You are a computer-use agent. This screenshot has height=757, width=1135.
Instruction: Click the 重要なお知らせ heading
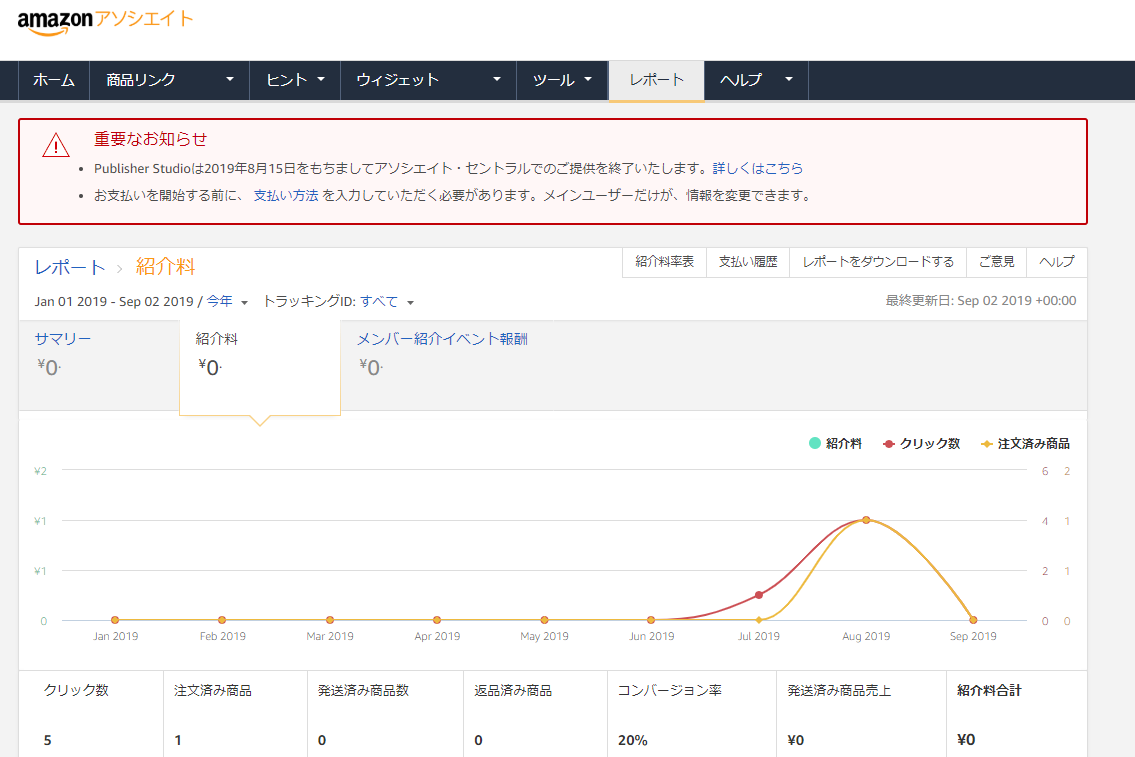[151, 139]
